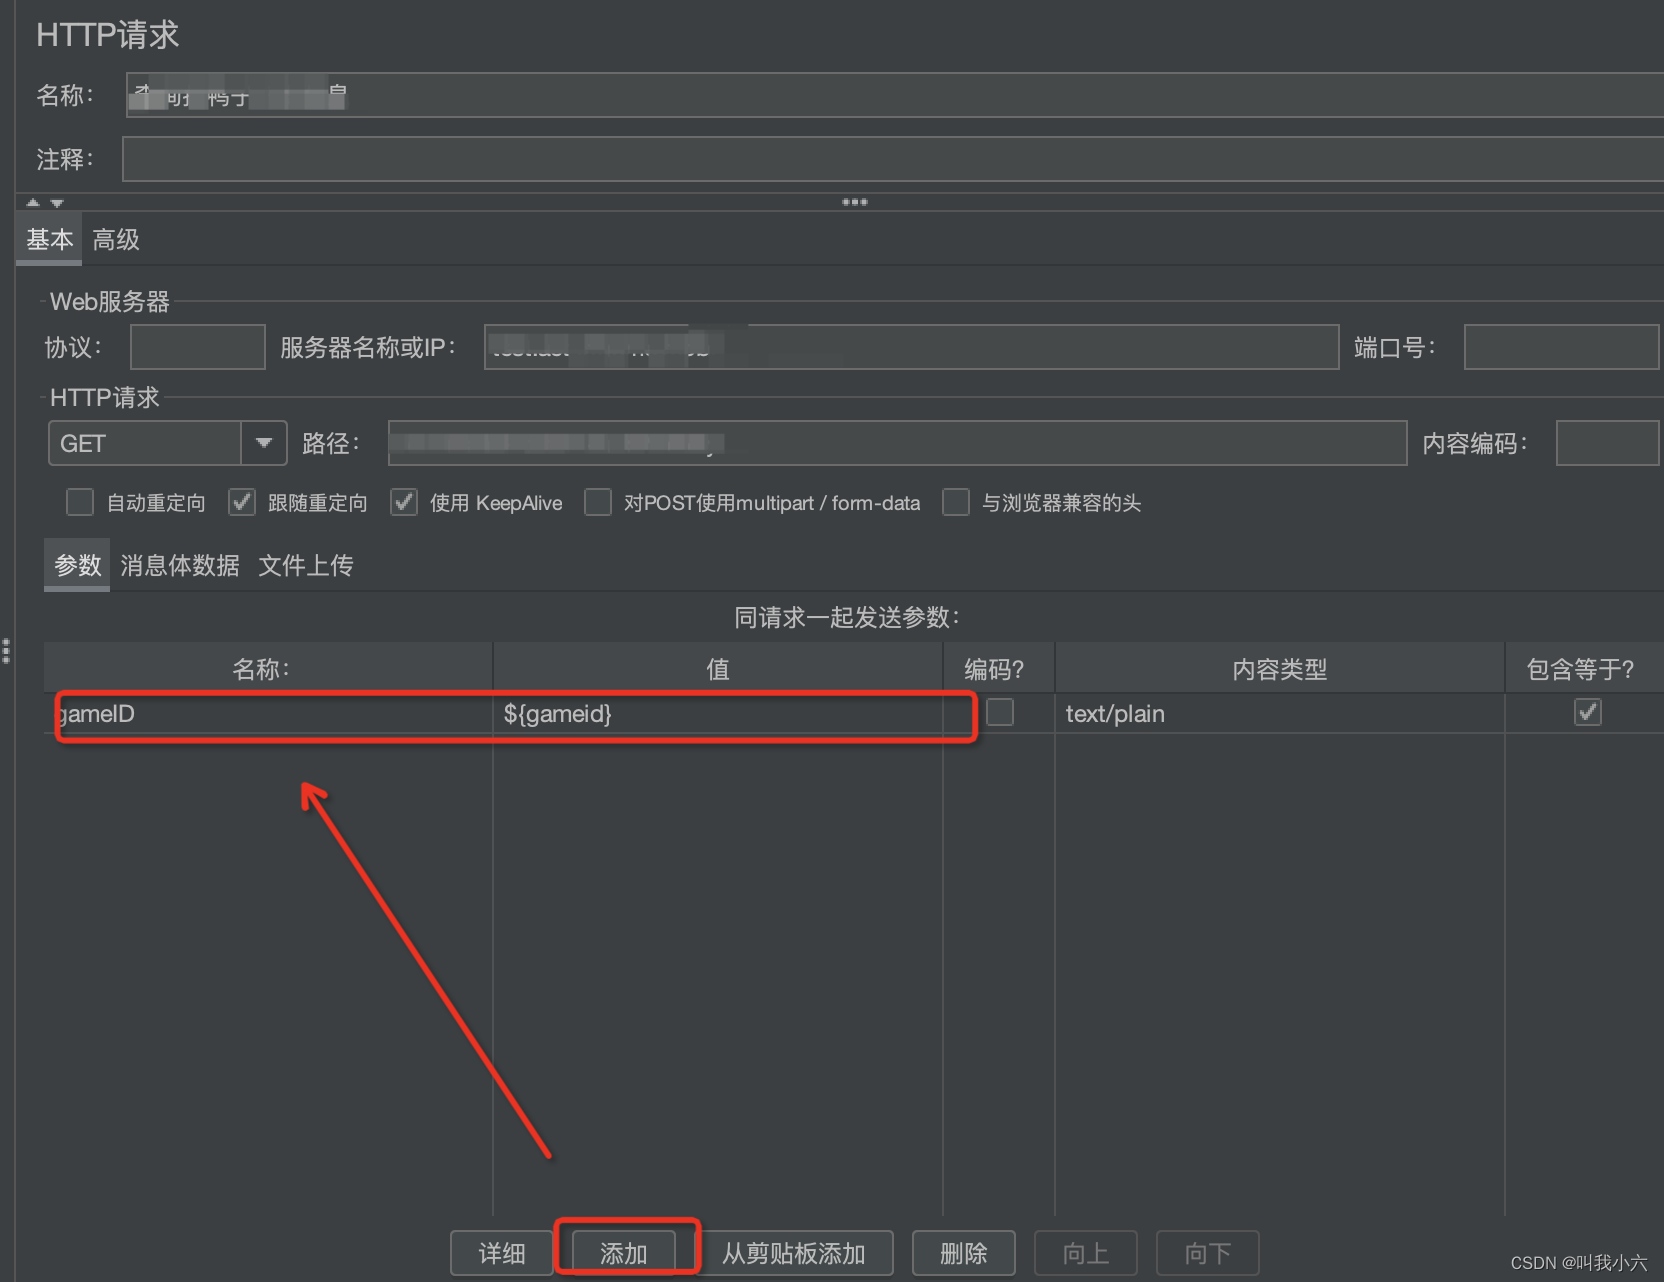The width and height of the screenshot is (1664, 1282).
Task: Select the 消息体数据 tab
Action: [x=180, y=565]
